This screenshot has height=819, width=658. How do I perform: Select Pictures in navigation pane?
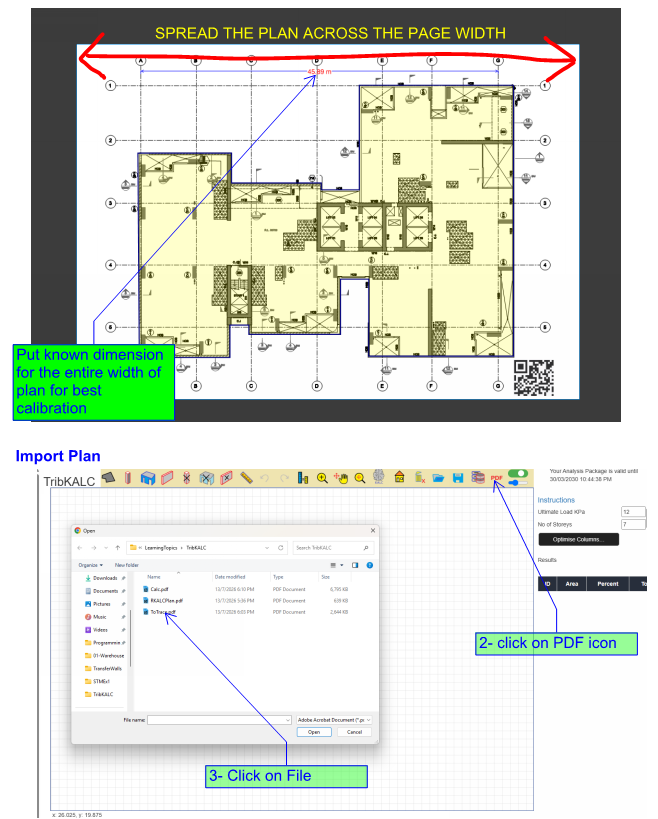click(x=105, y=604)
